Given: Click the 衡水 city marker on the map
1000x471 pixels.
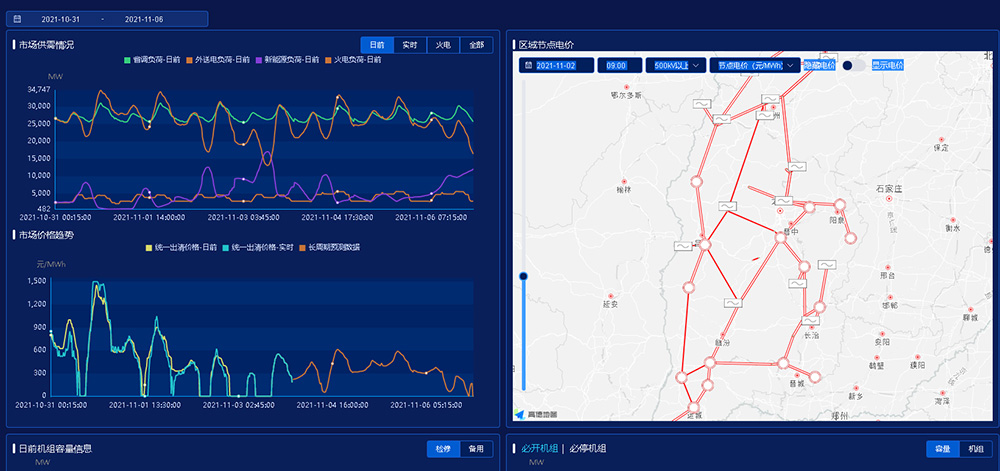Looking at the screenshot, I should click(953, 220).
